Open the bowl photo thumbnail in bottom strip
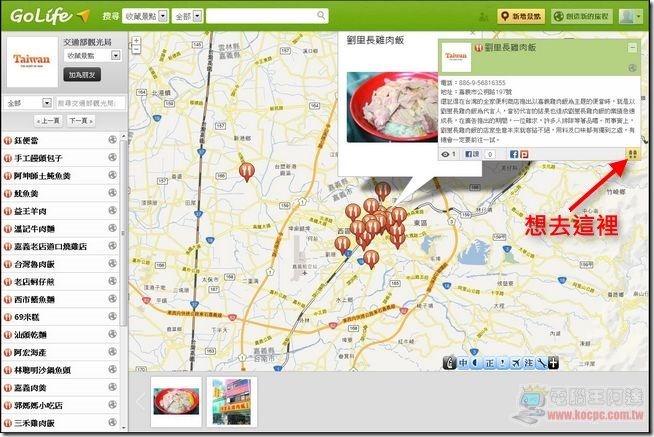Viewport: 654px width, 437px height. point(176,401)
